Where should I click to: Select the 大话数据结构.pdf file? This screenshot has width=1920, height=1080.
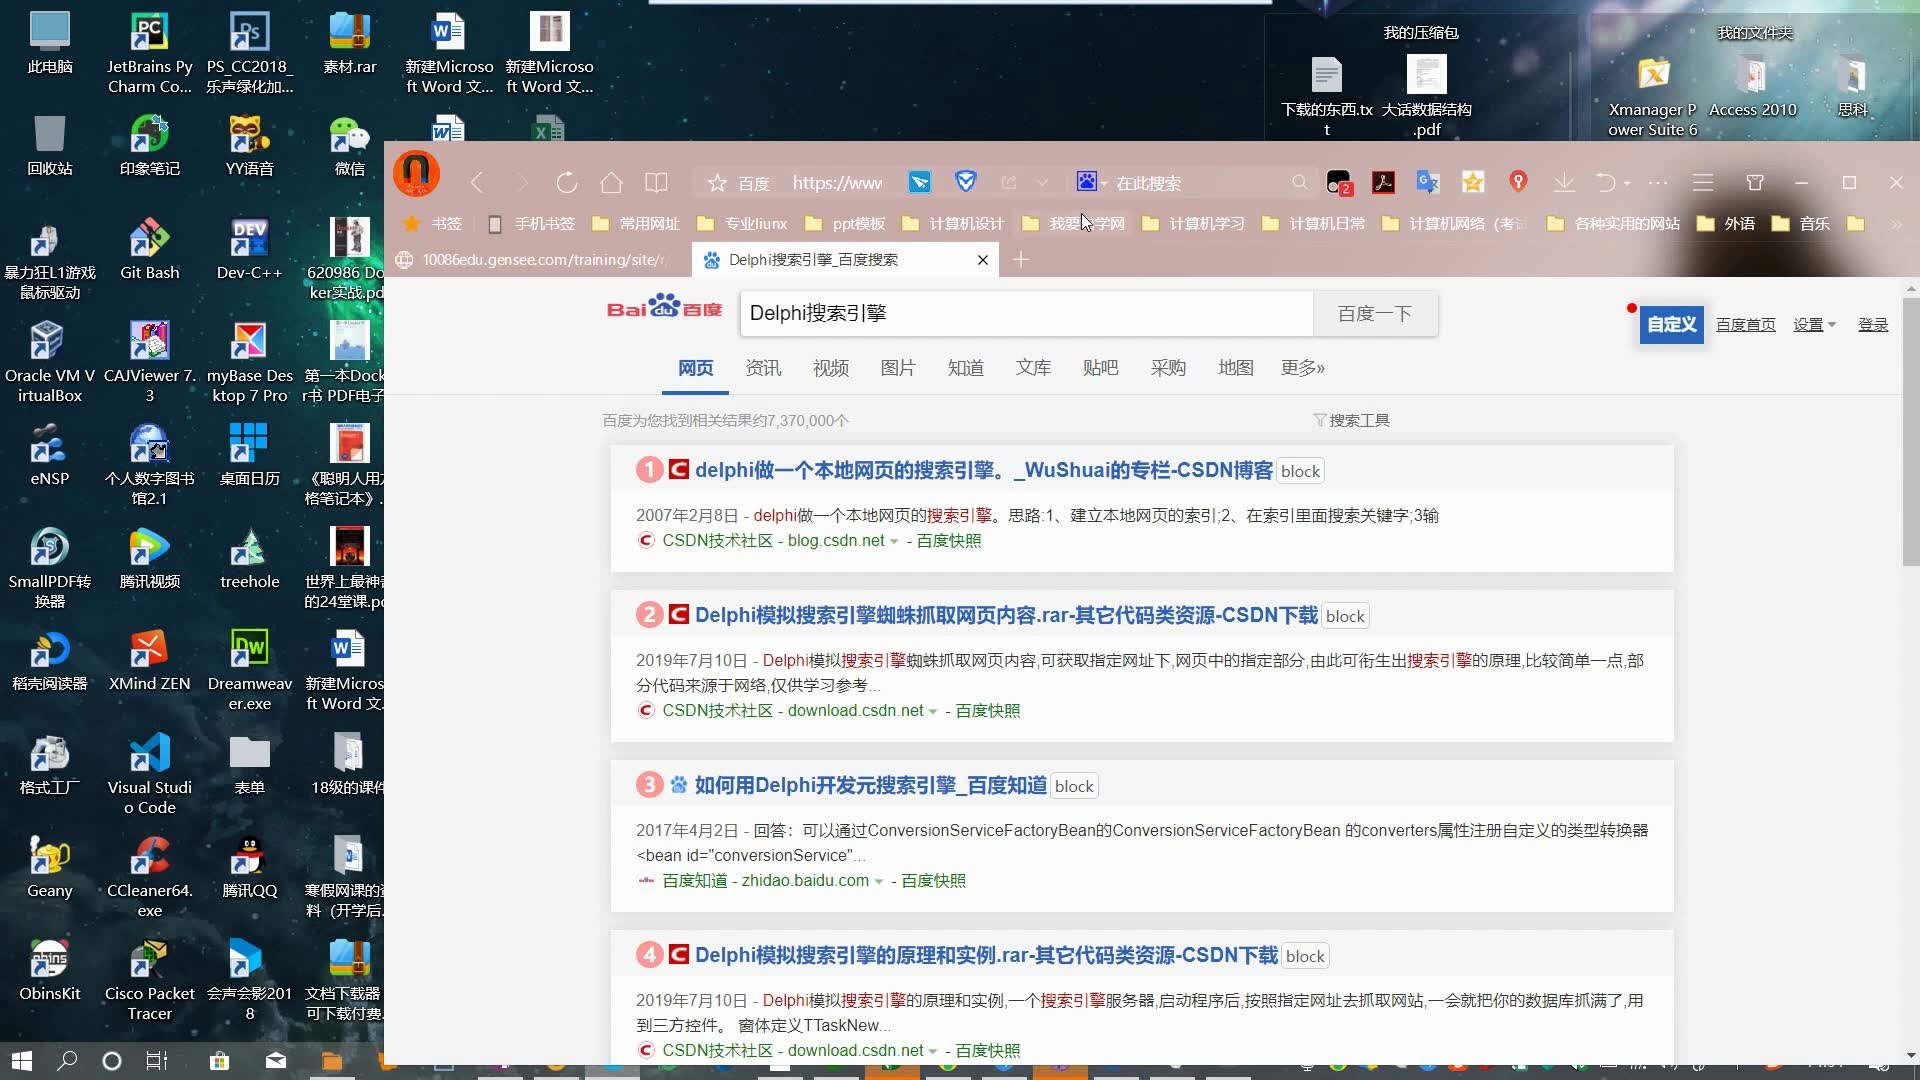point(1427,96)
